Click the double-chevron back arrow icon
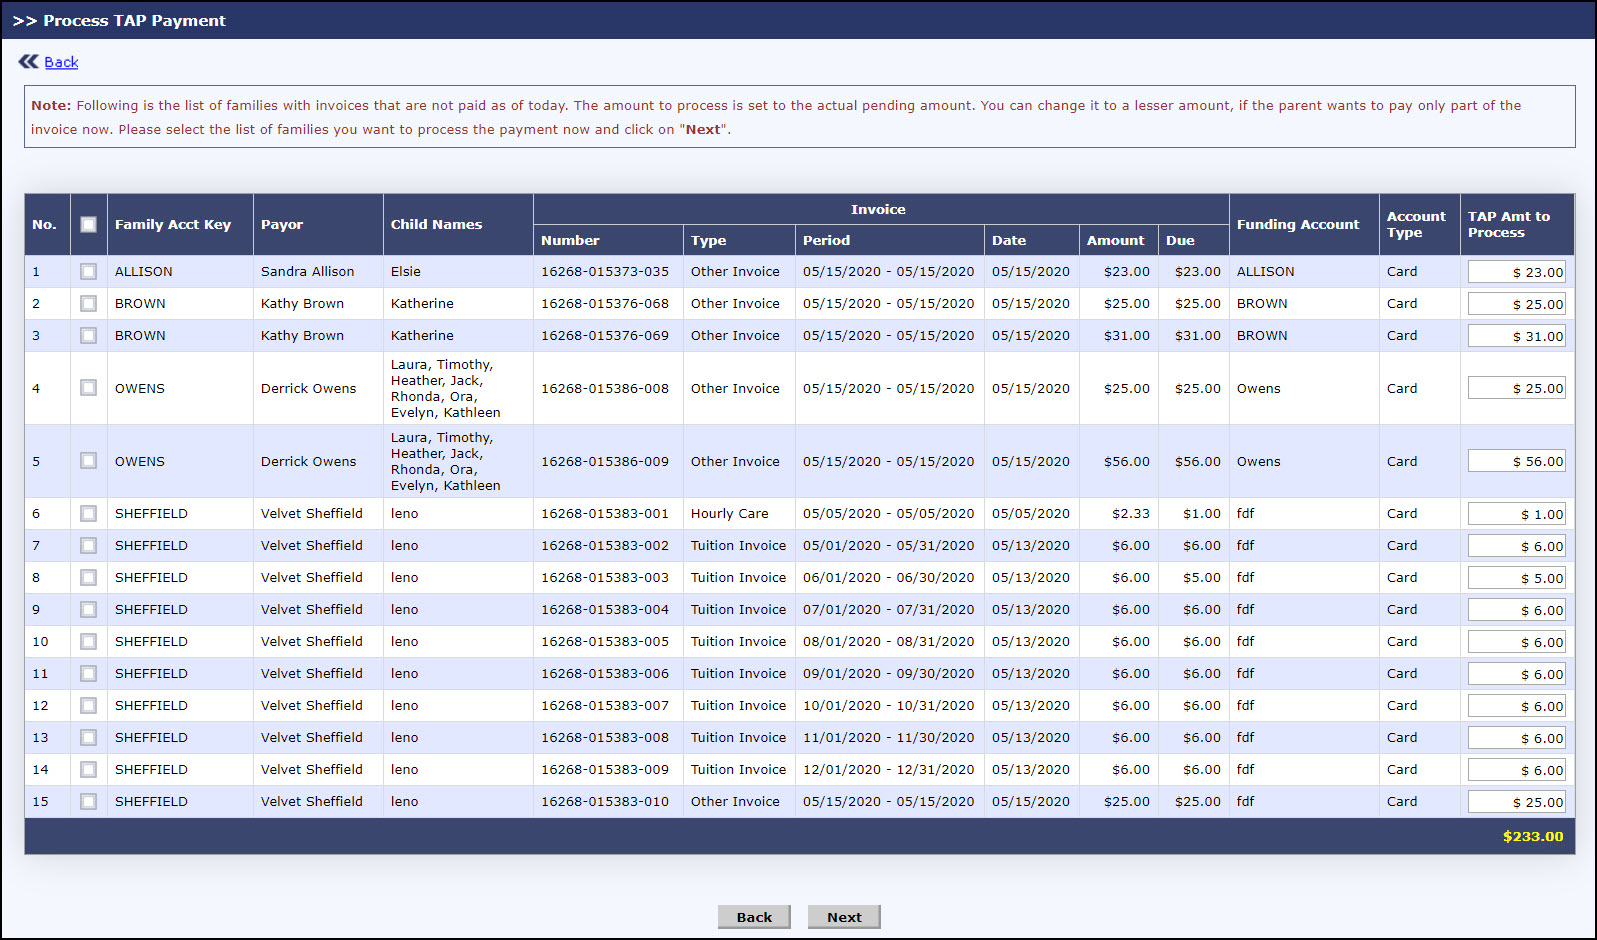Screen dimensions: 1597x940 (x=28, y=62)
